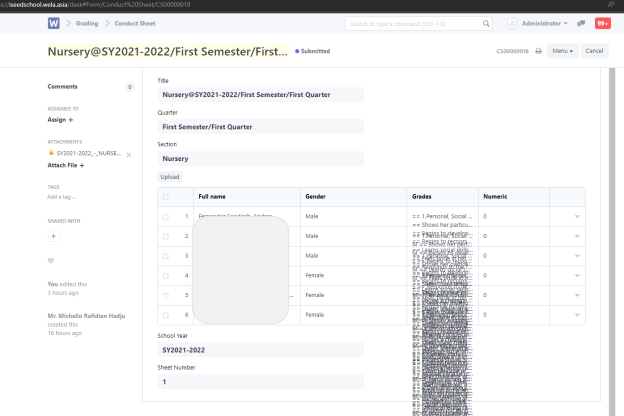Click the W home logo icon

pos(53,23)
